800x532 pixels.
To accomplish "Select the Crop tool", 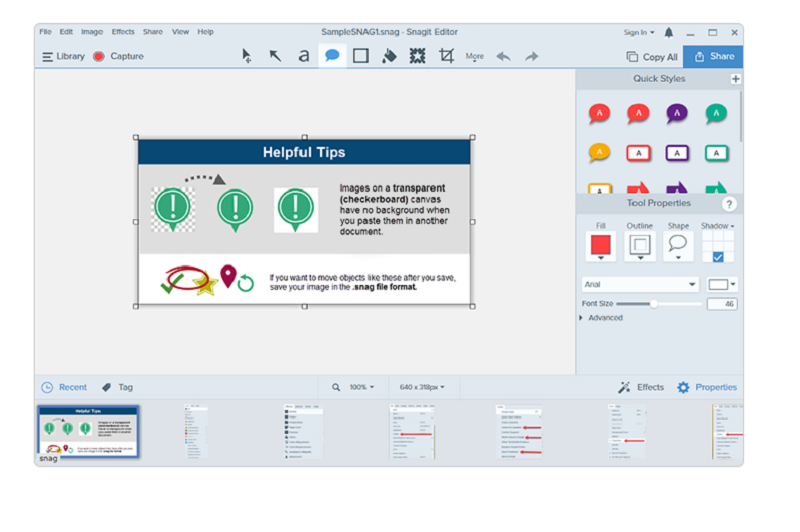I will pos(446,56).
